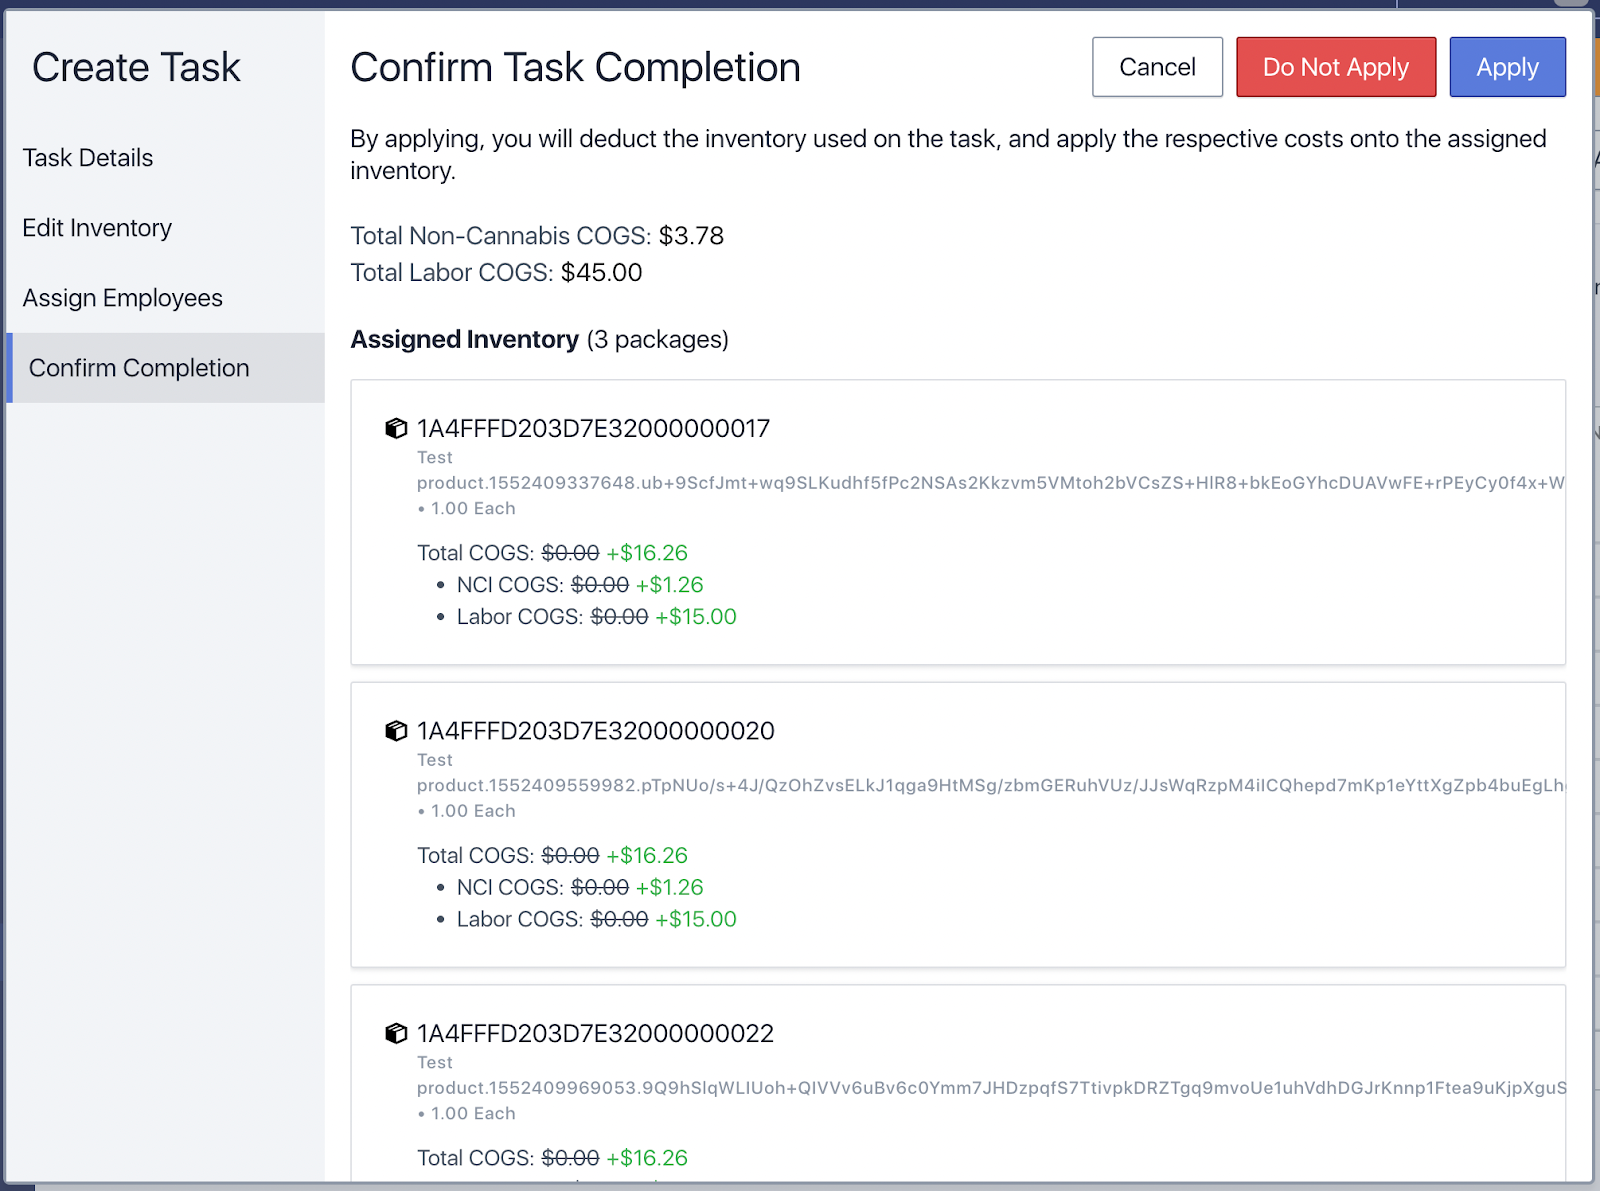Click package ID 1A4FFFD203D7E32000000017
This screenshot has height=1191, width=1600.
pos(593,429)
